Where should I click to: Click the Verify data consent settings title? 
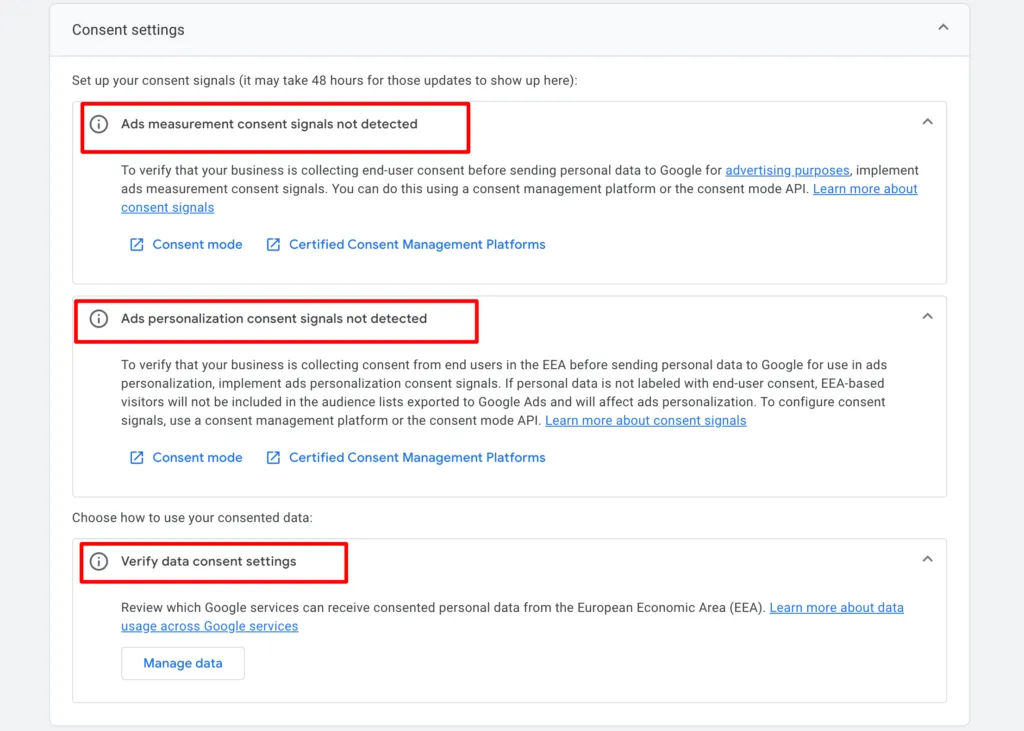208,561
